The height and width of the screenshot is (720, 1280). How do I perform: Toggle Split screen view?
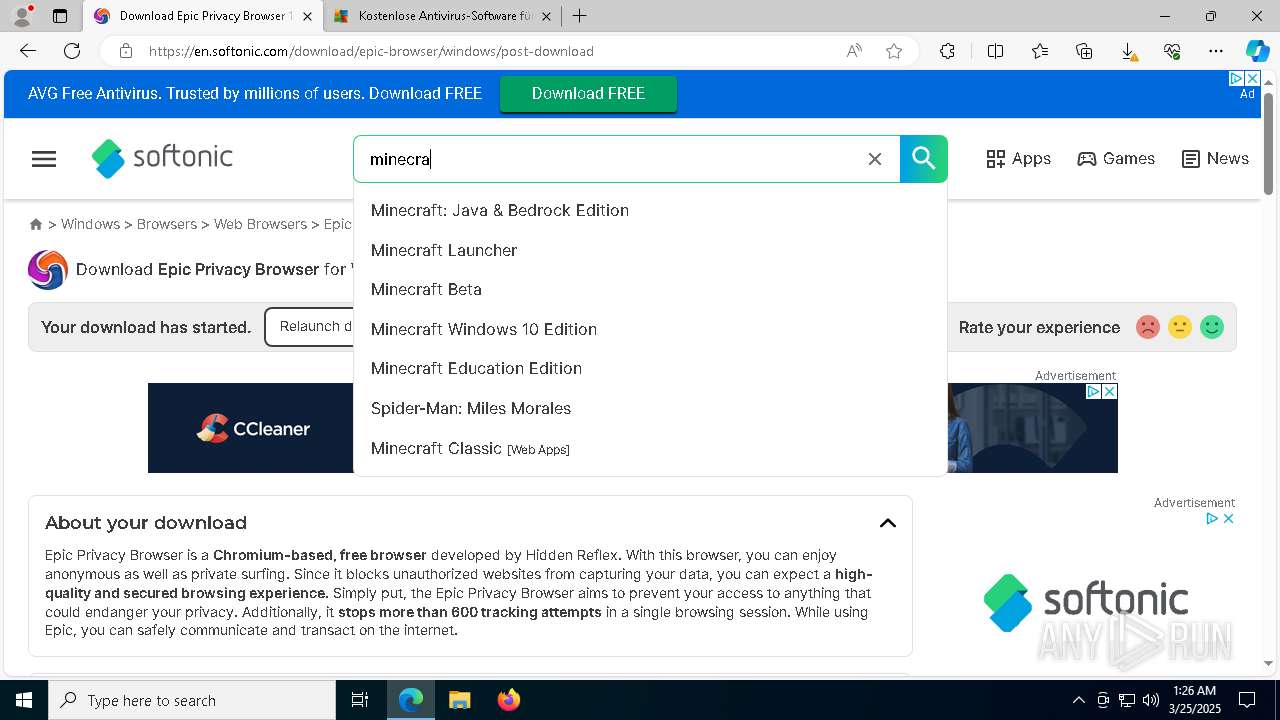pyautogui.click(x=995, y=51)
